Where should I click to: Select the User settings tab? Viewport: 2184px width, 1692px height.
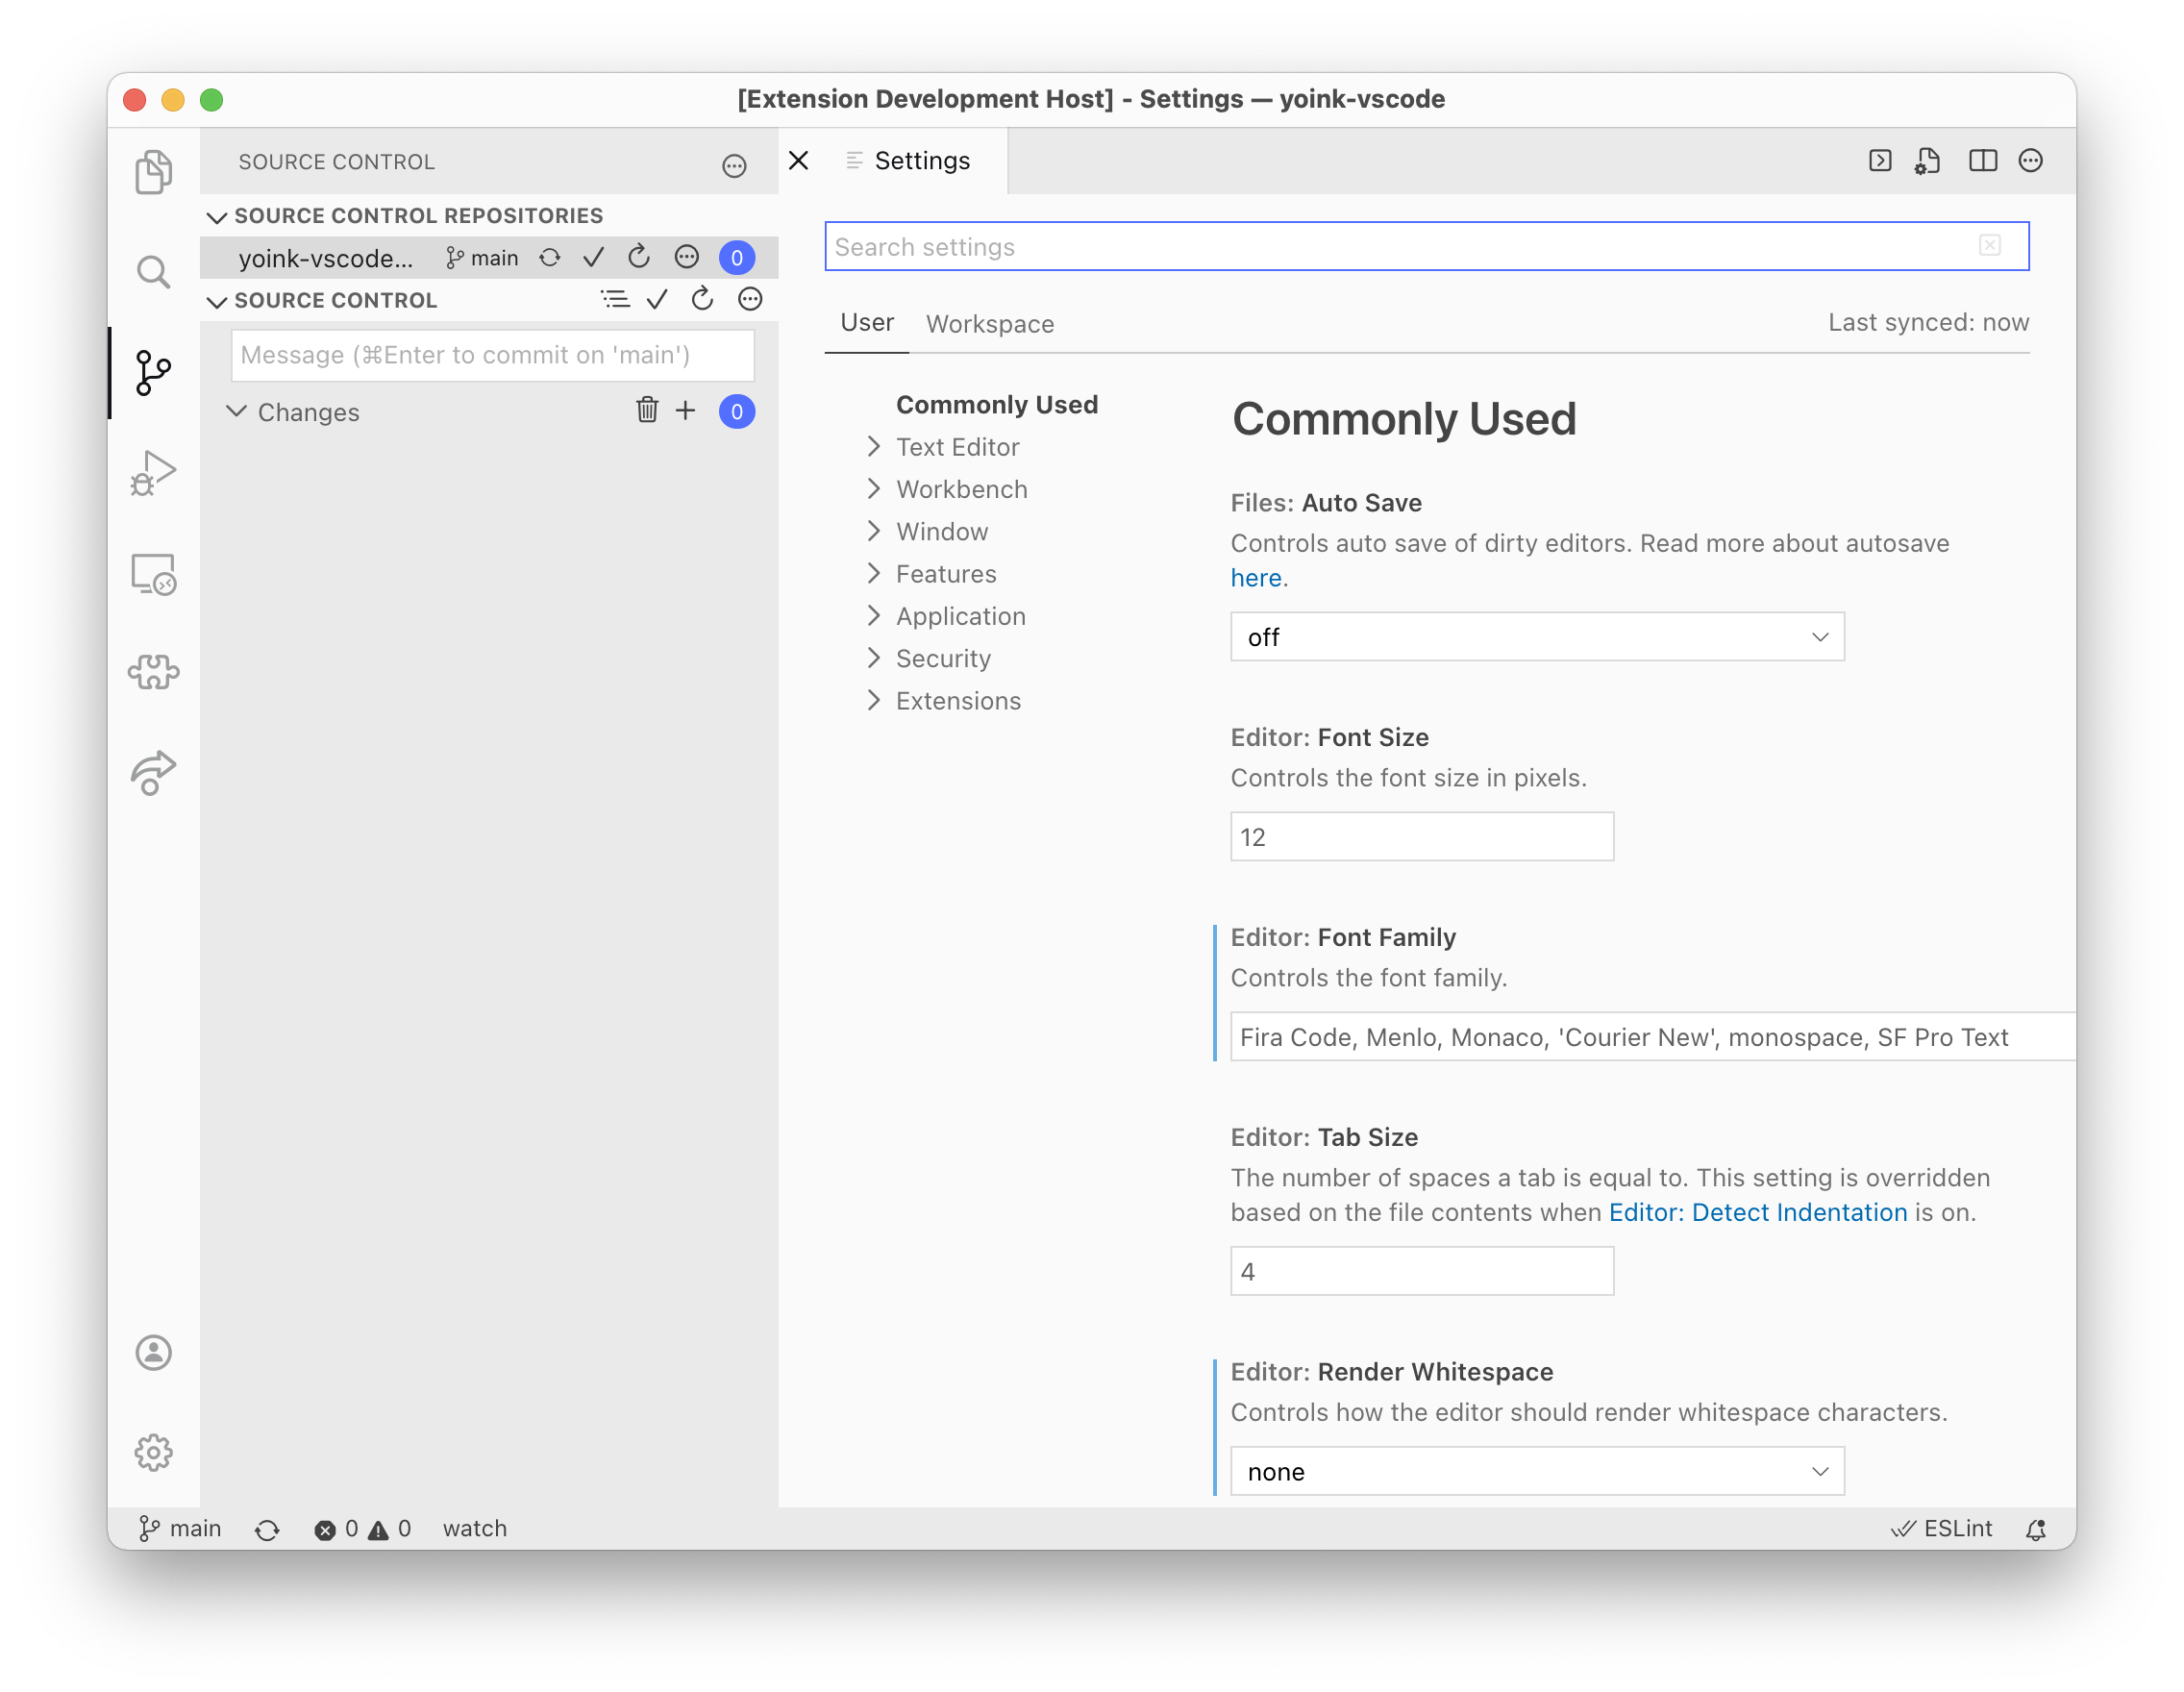coord(867,323)
